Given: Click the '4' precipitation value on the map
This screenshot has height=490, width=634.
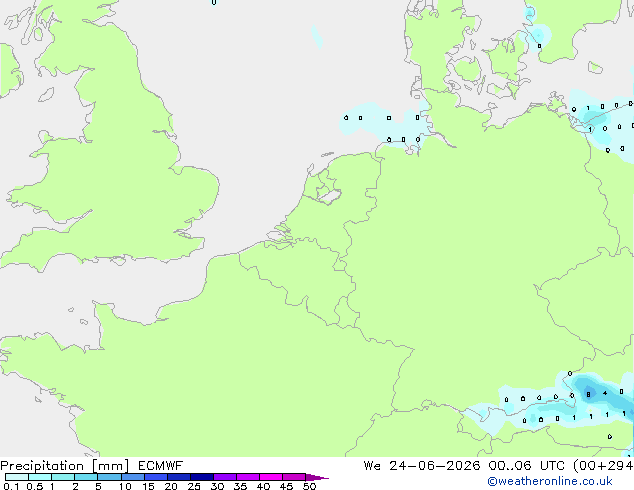Looking at the screenshot, I should (605, 393).
